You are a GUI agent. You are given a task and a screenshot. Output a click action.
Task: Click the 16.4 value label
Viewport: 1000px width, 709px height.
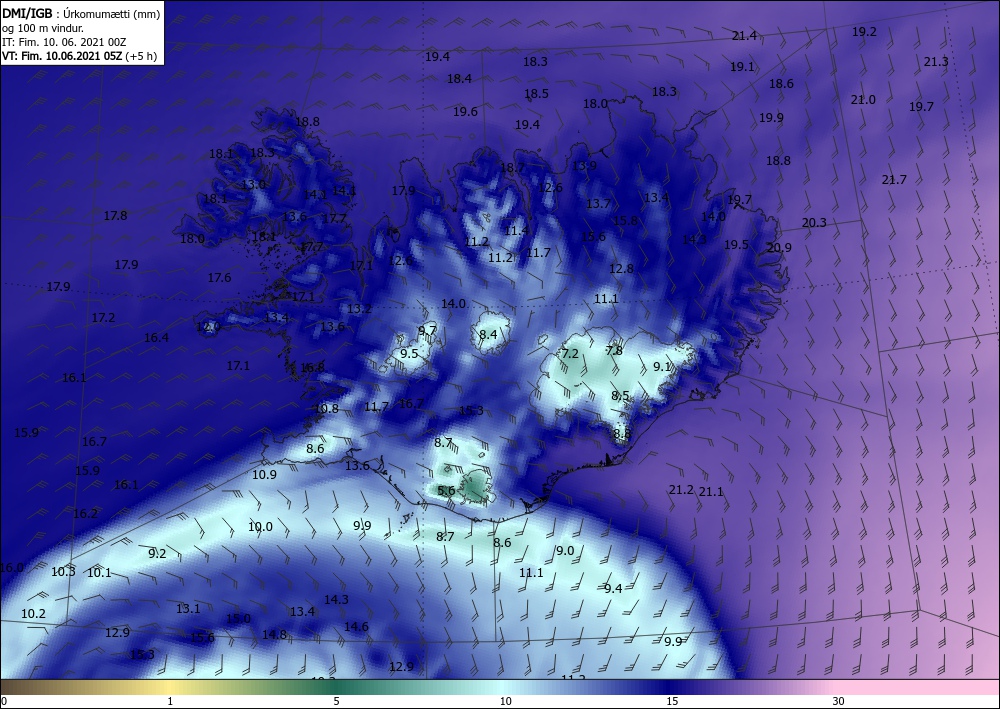coord(156,338)
